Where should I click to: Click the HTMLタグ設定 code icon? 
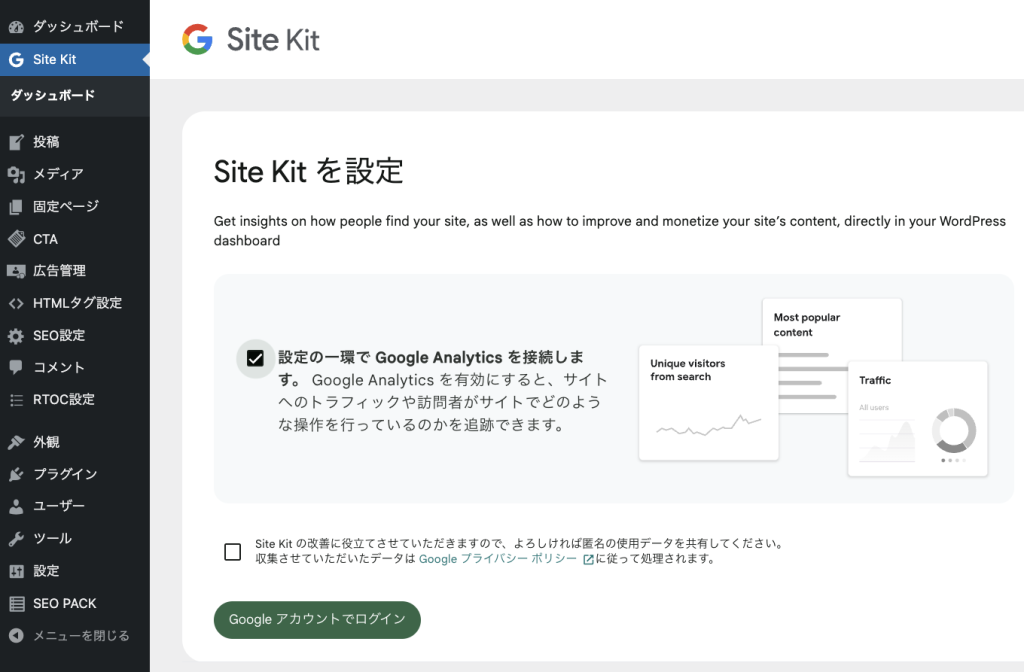coord(15,302)
